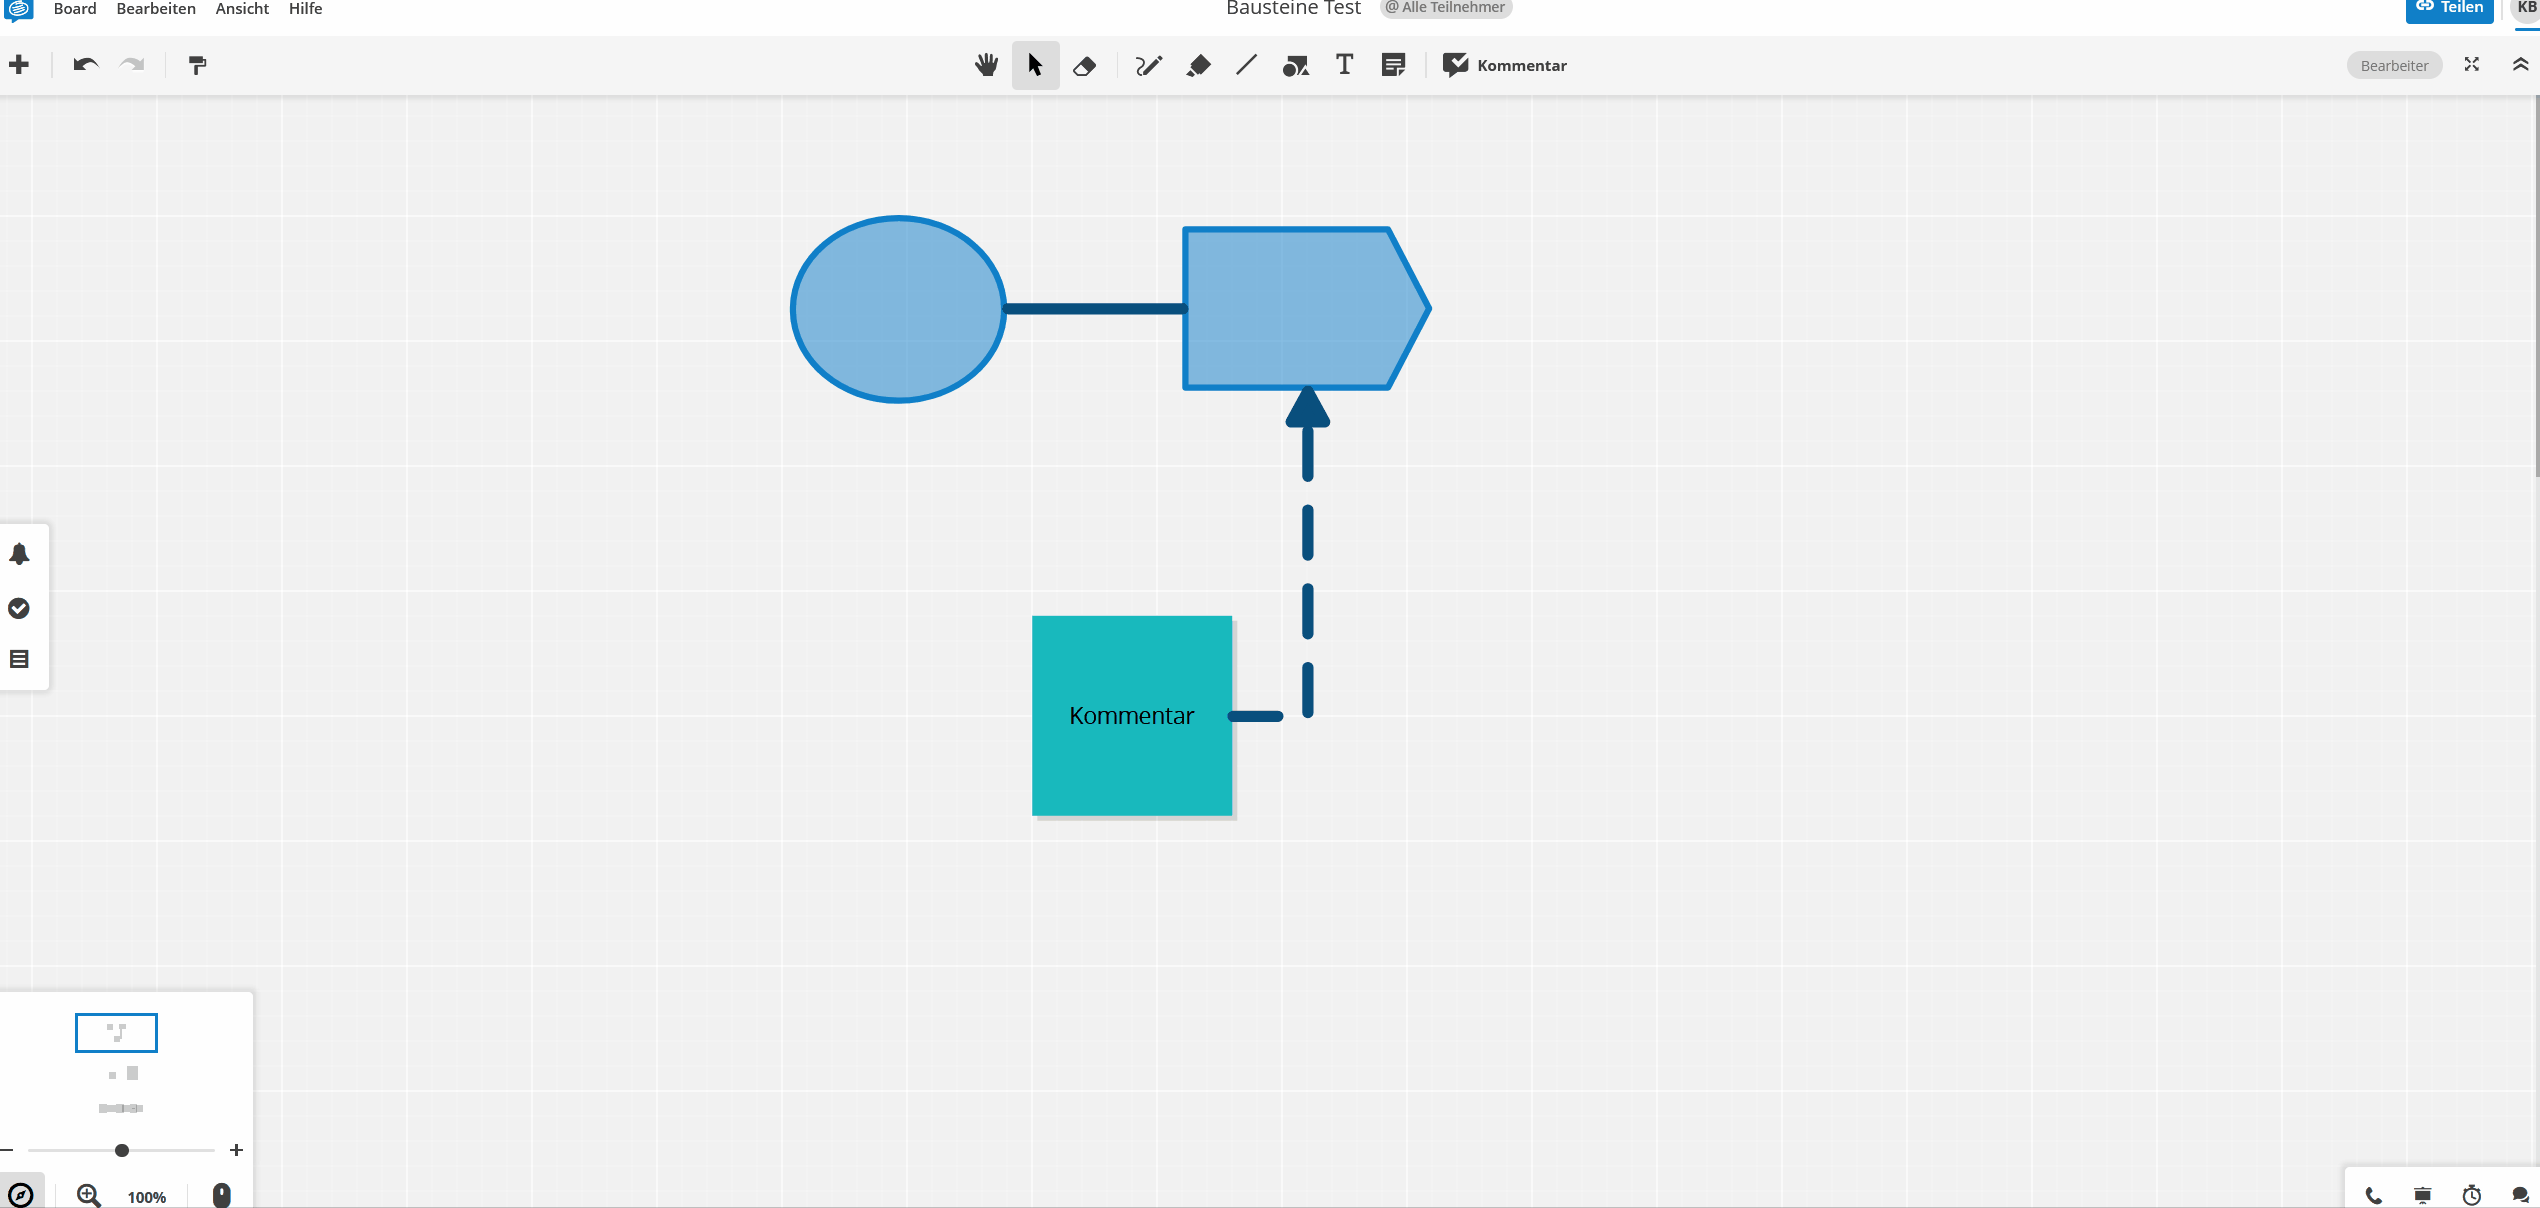The image size is (2540, 1208).
Task: Collapse the toolbar with double chevron
Action: coord(2521,65)
